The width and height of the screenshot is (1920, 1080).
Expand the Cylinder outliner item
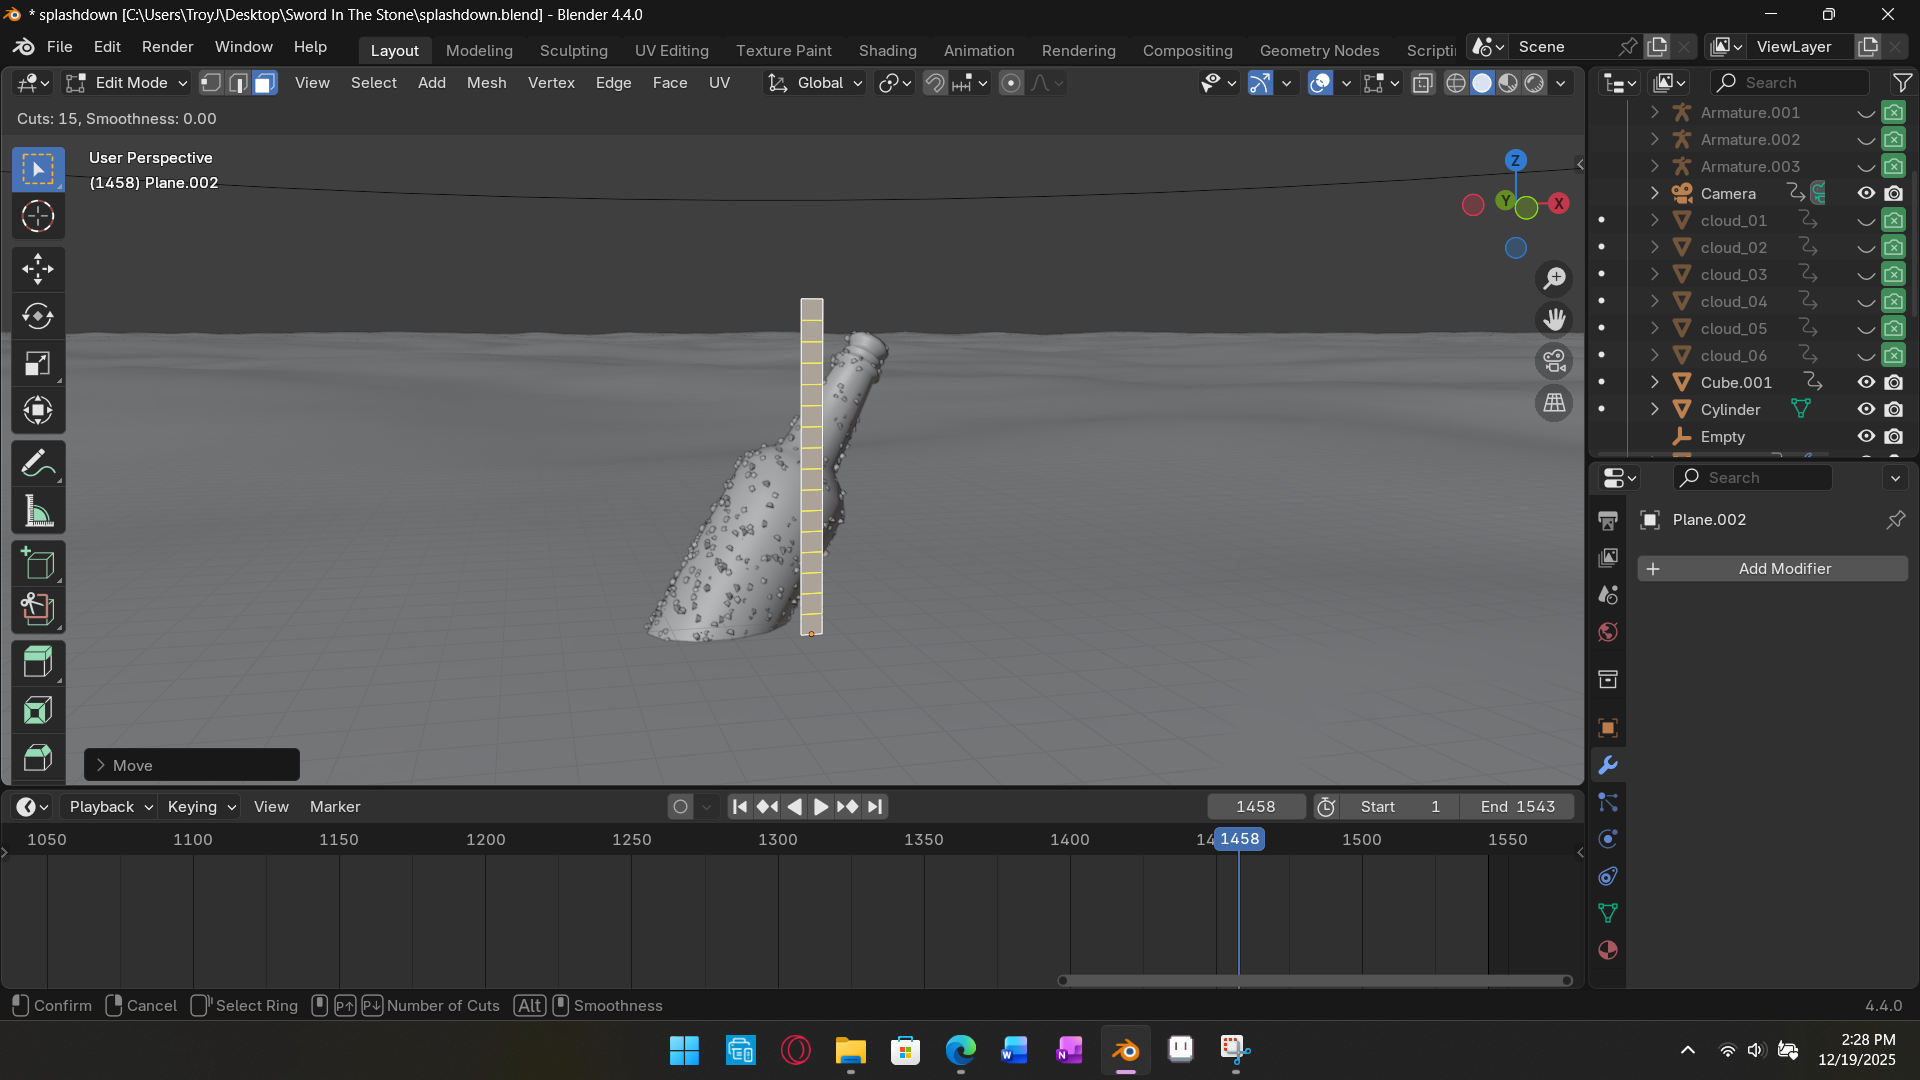(x=1655, y=409)
